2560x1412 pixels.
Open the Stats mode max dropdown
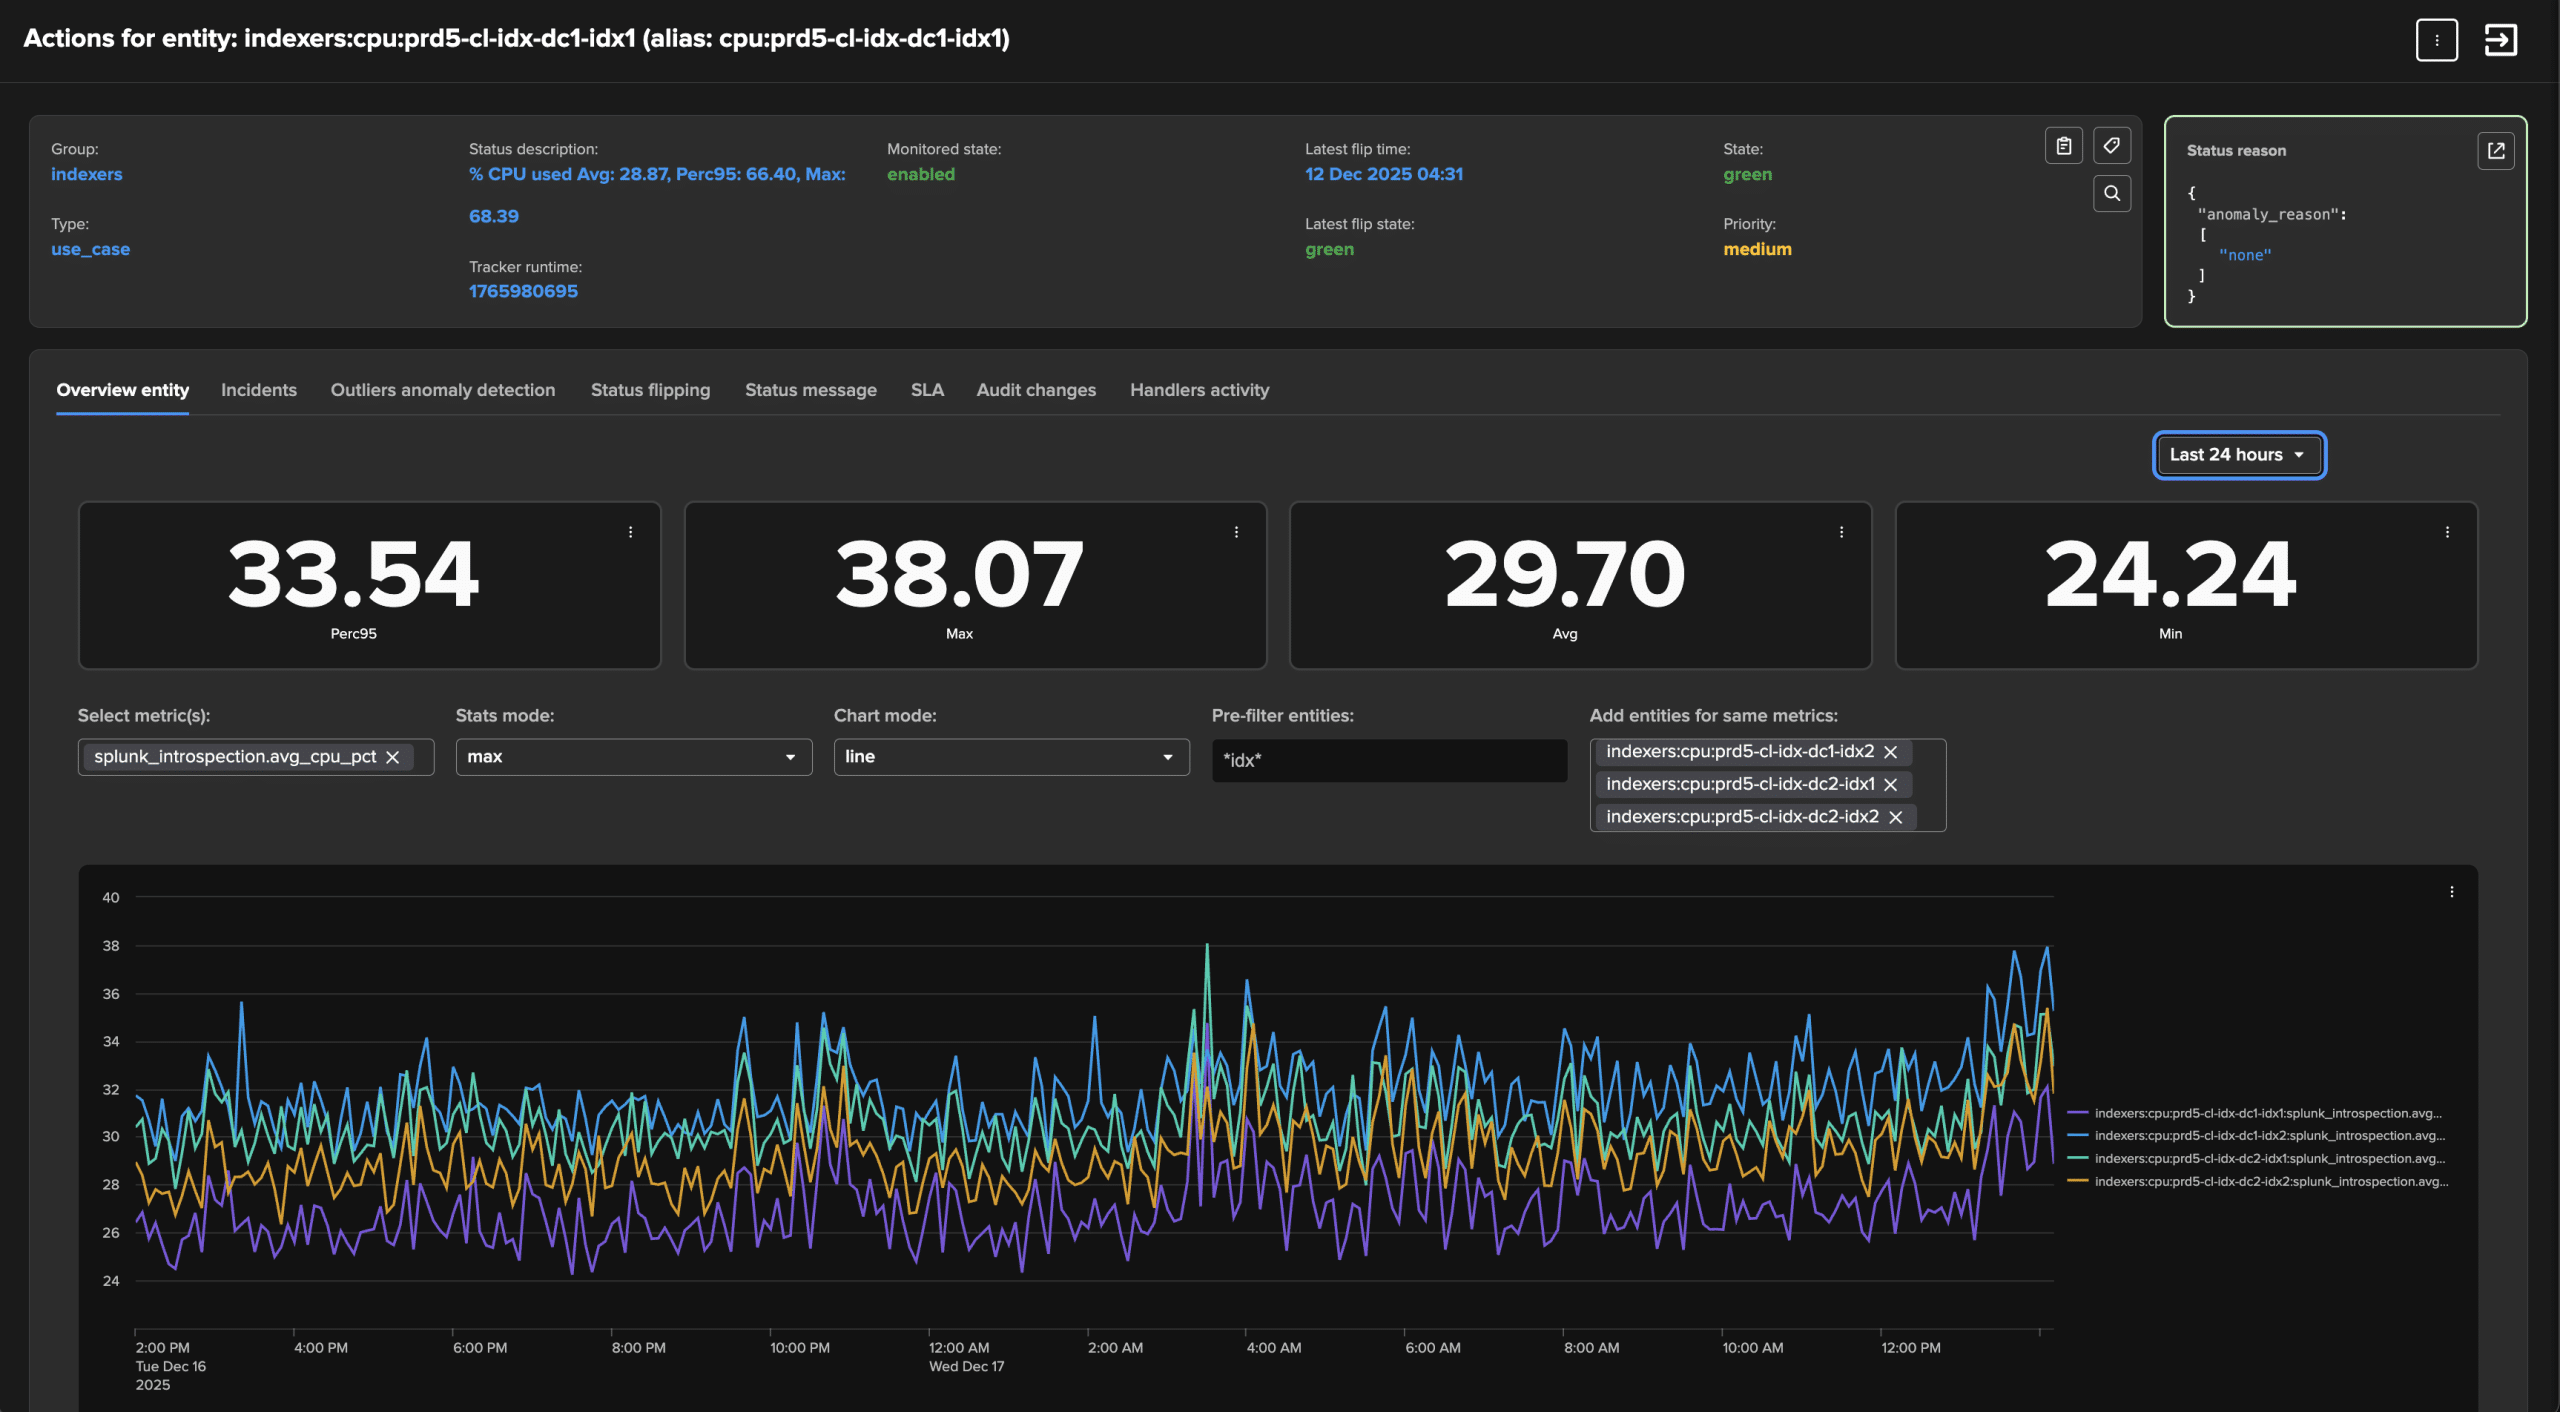[633, 757]
